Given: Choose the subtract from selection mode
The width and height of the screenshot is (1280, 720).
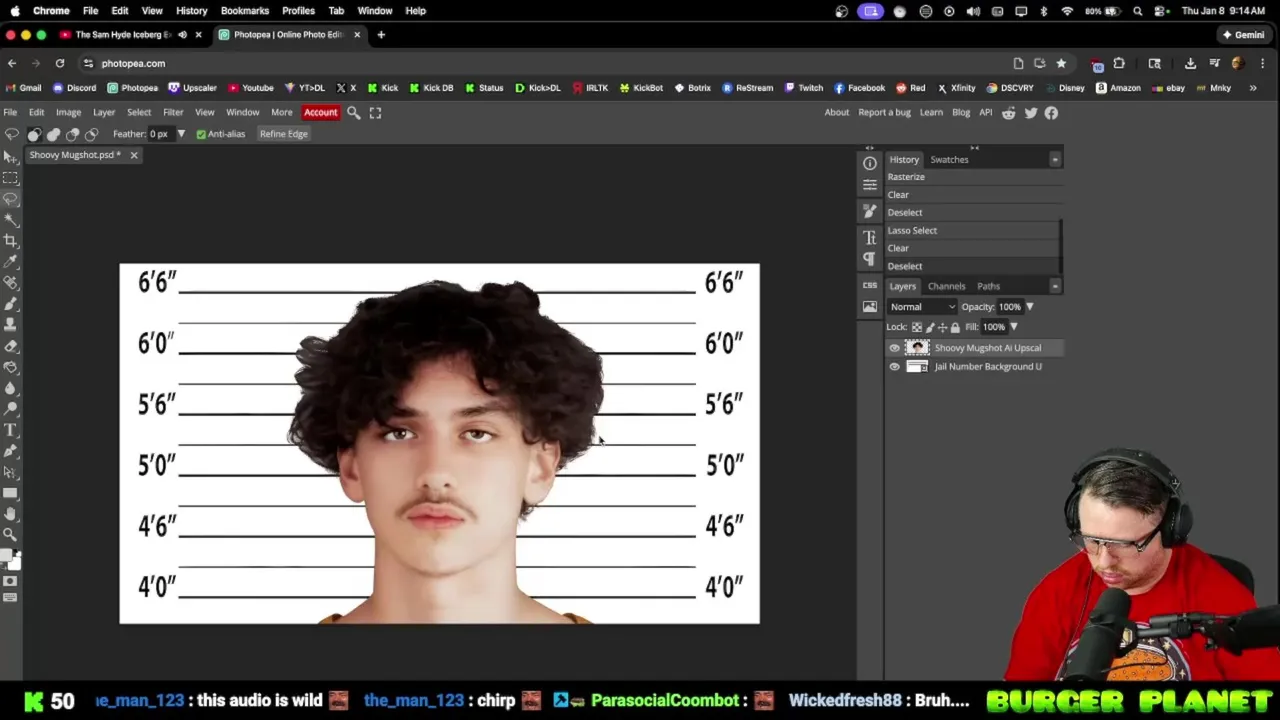Looking at the screenshot, I should pyautogui.click(x=73, y=134).
